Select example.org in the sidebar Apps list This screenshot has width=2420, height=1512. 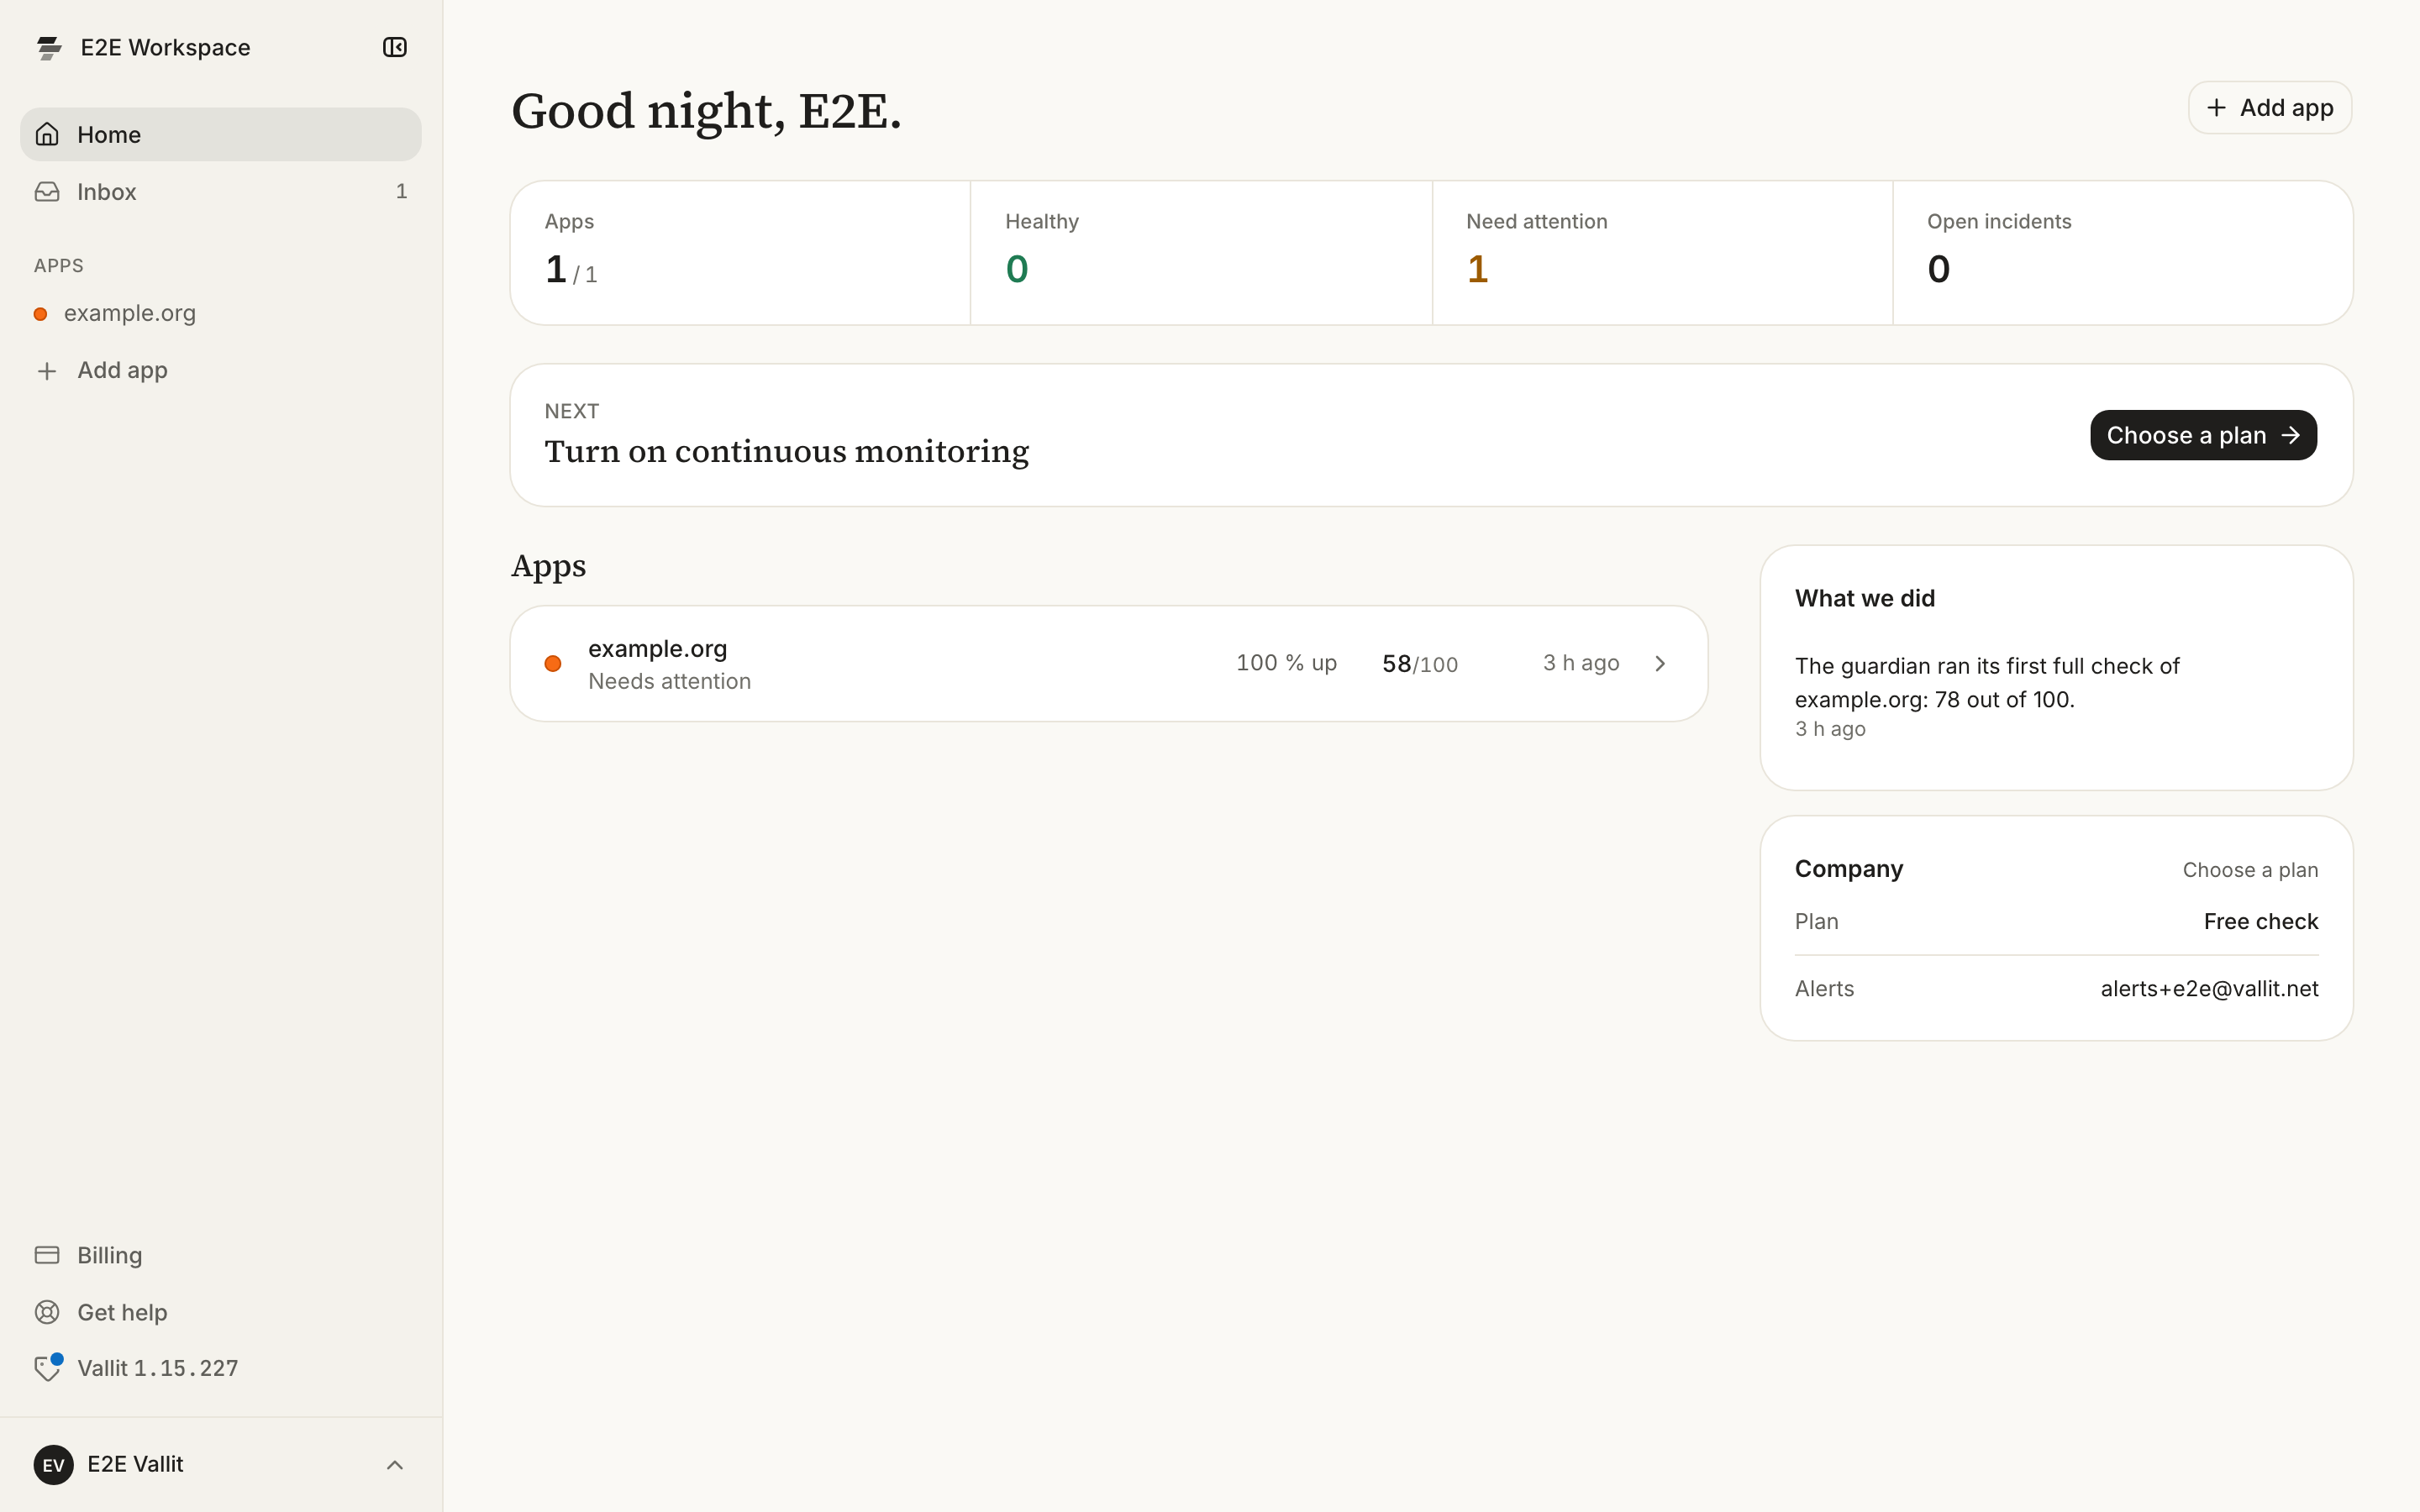coord(221,314)
